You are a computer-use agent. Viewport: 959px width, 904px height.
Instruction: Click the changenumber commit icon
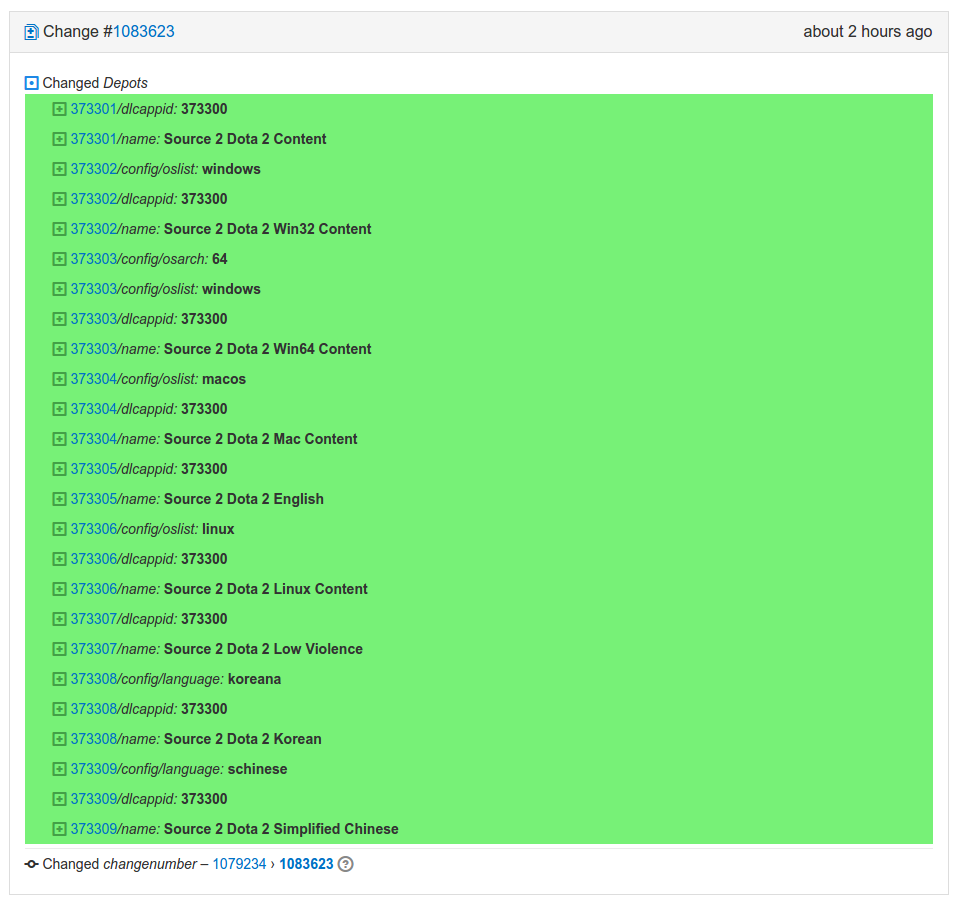click(x=31, y=864)
